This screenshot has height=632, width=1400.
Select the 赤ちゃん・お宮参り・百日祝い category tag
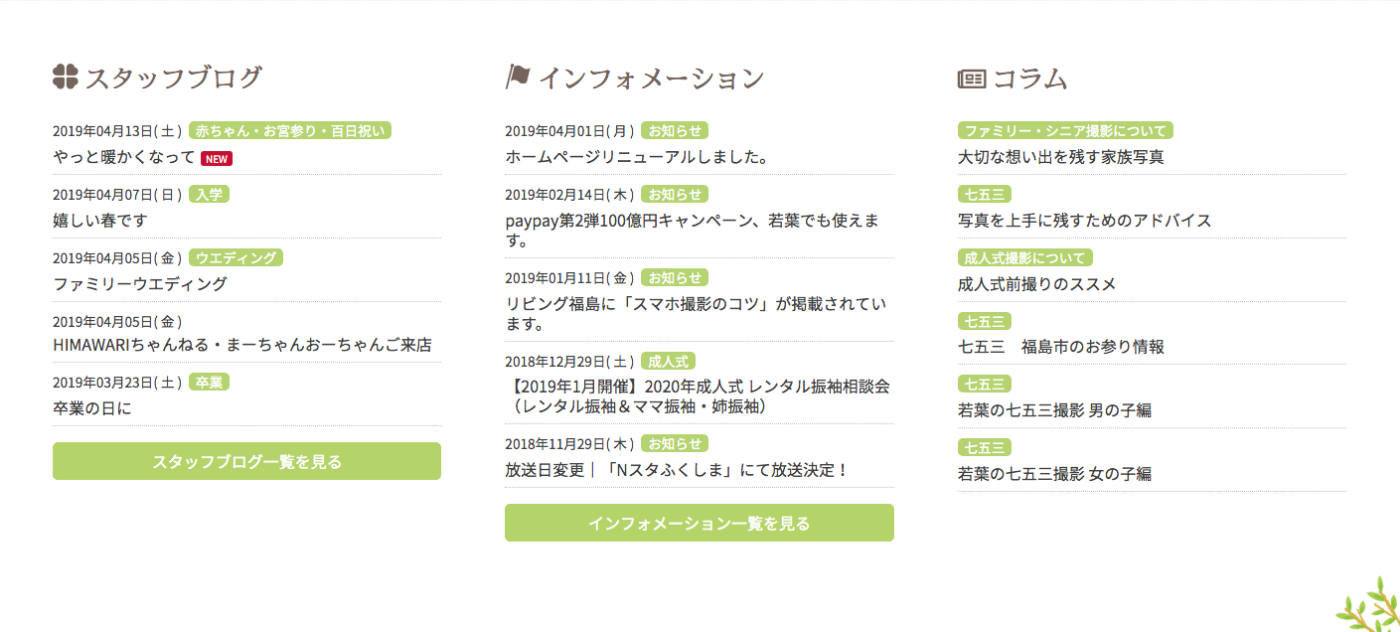pos(290,130)
